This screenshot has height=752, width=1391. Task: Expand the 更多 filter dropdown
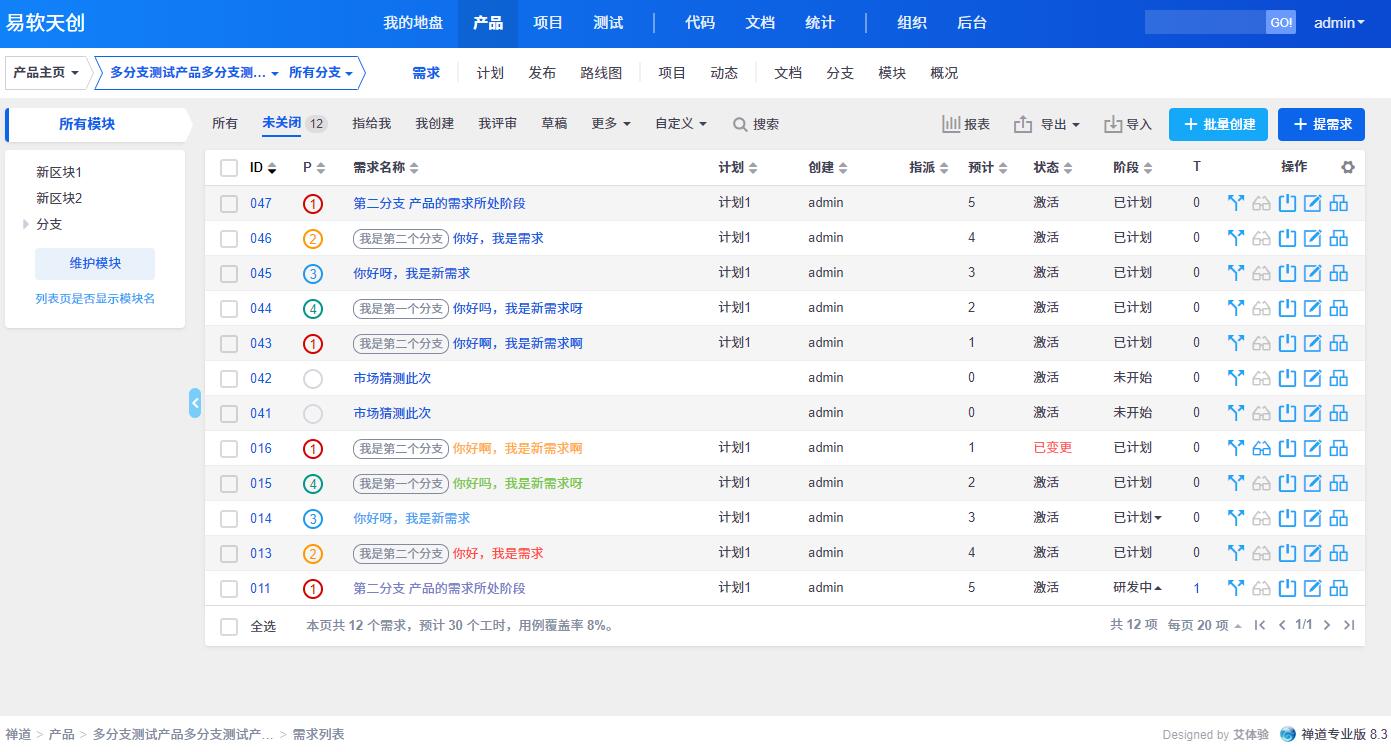[x=610, y=124]
